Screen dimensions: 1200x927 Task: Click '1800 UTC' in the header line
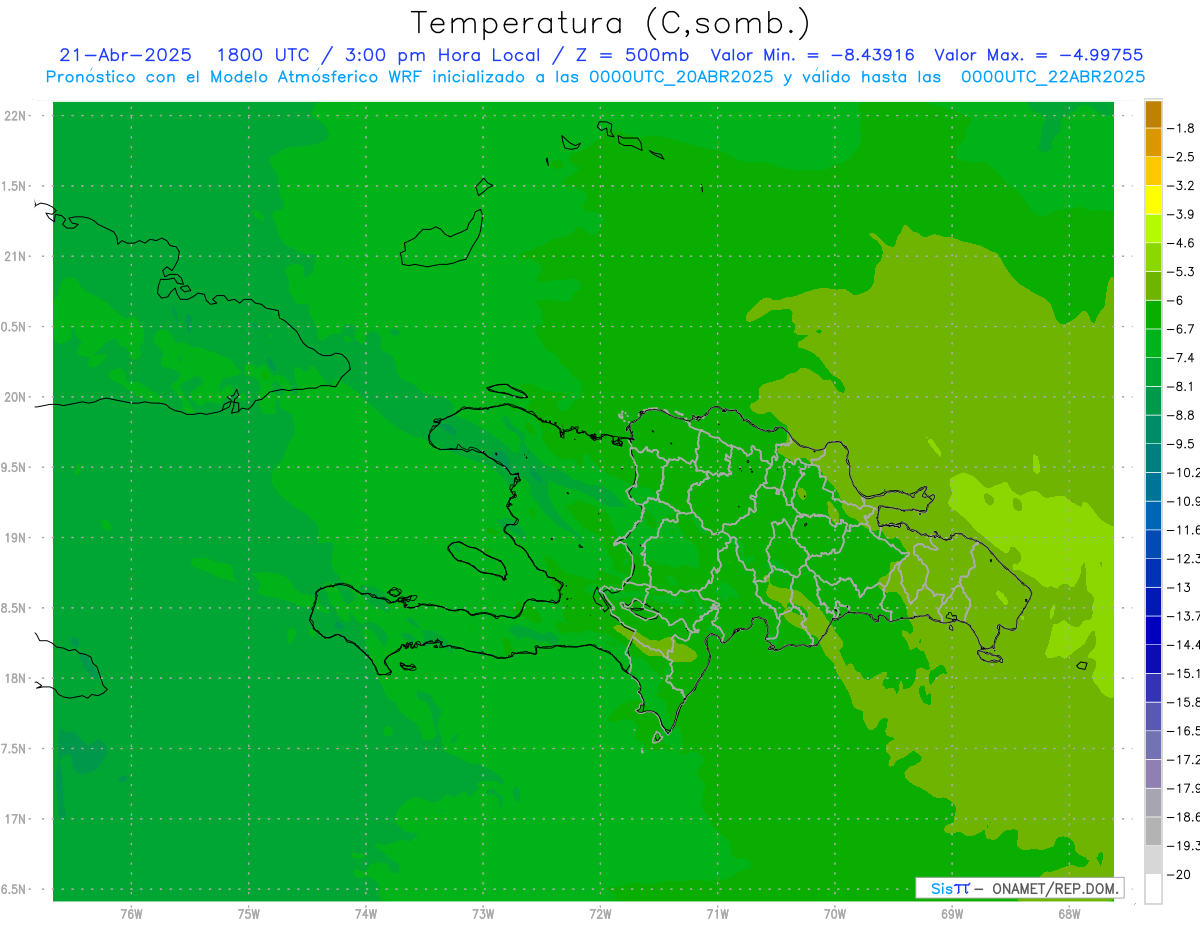(x=263, y=55)
